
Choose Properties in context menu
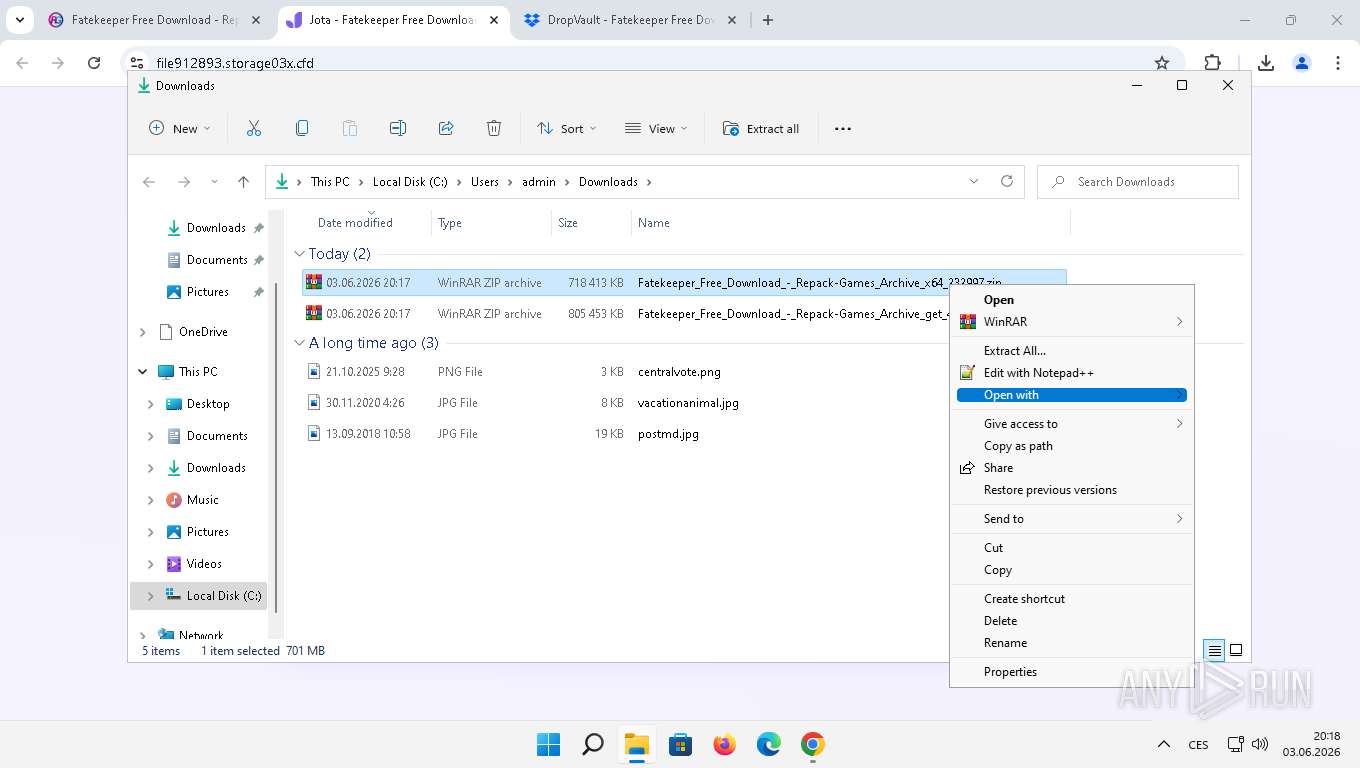coord(1071,672)
